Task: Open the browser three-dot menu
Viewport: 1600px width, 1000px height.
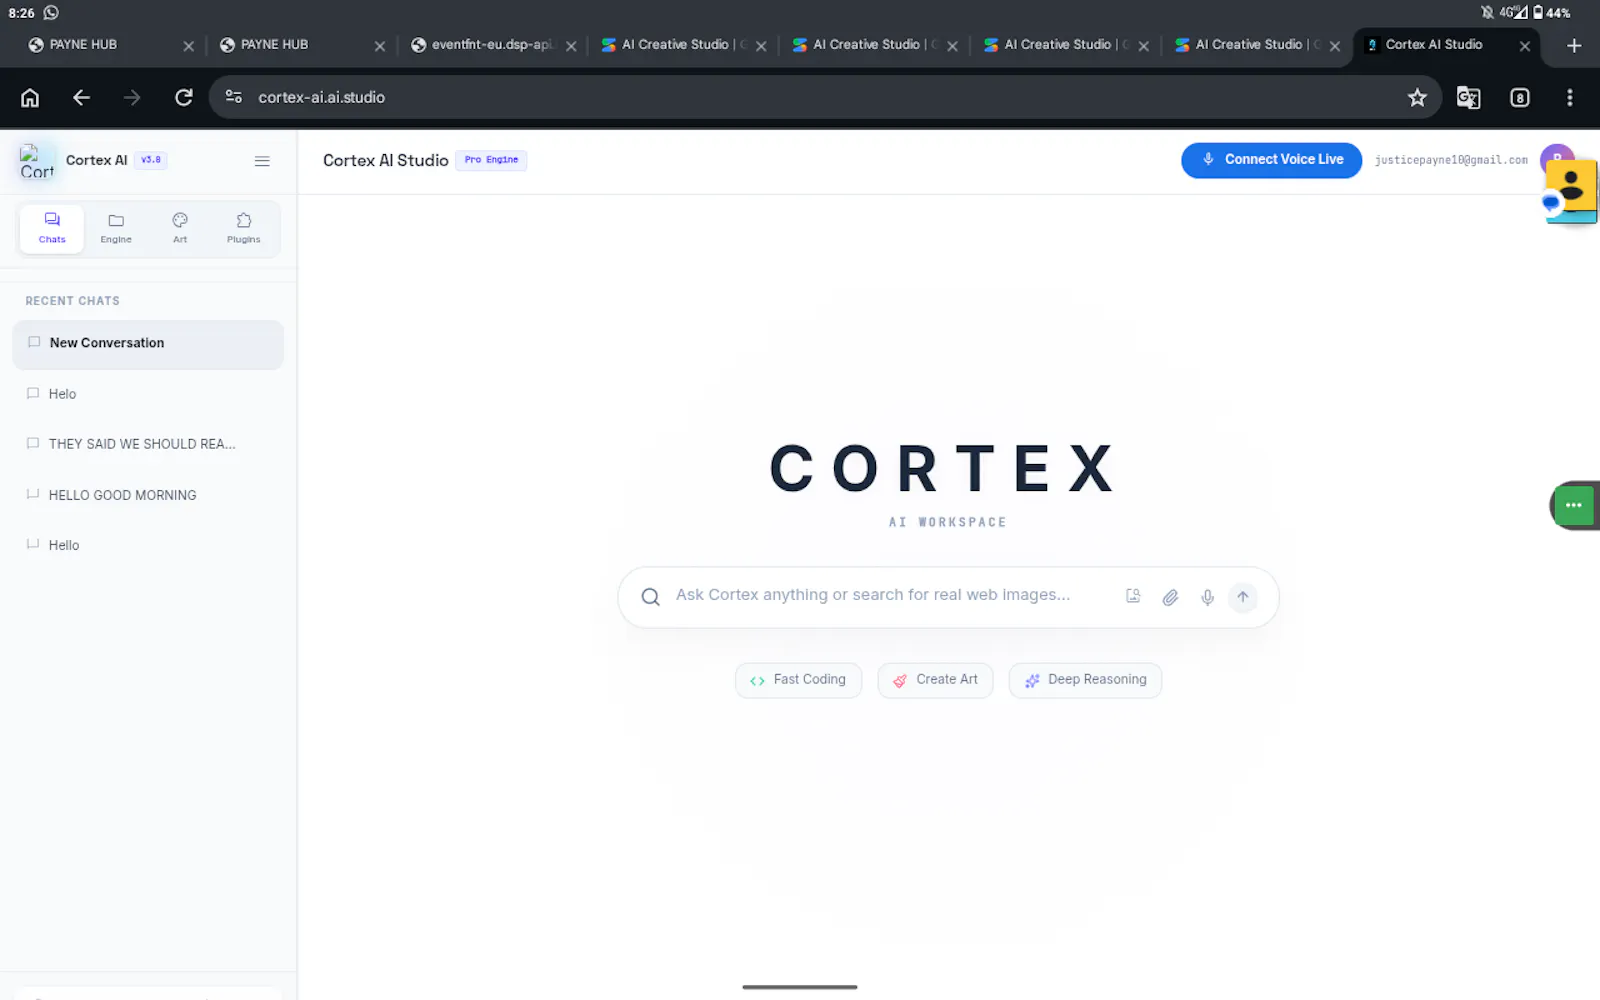Action: point(1570,97)
